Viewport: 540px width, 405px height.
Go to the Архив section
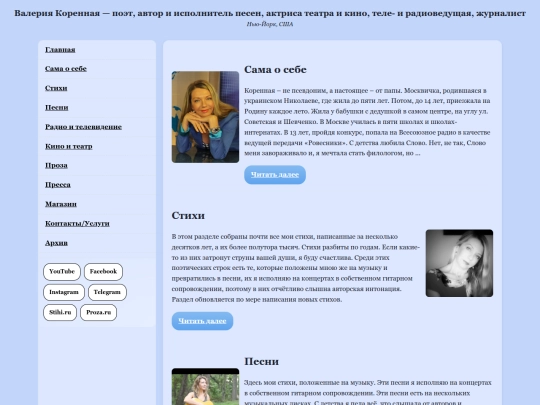(x=56, y=243)
